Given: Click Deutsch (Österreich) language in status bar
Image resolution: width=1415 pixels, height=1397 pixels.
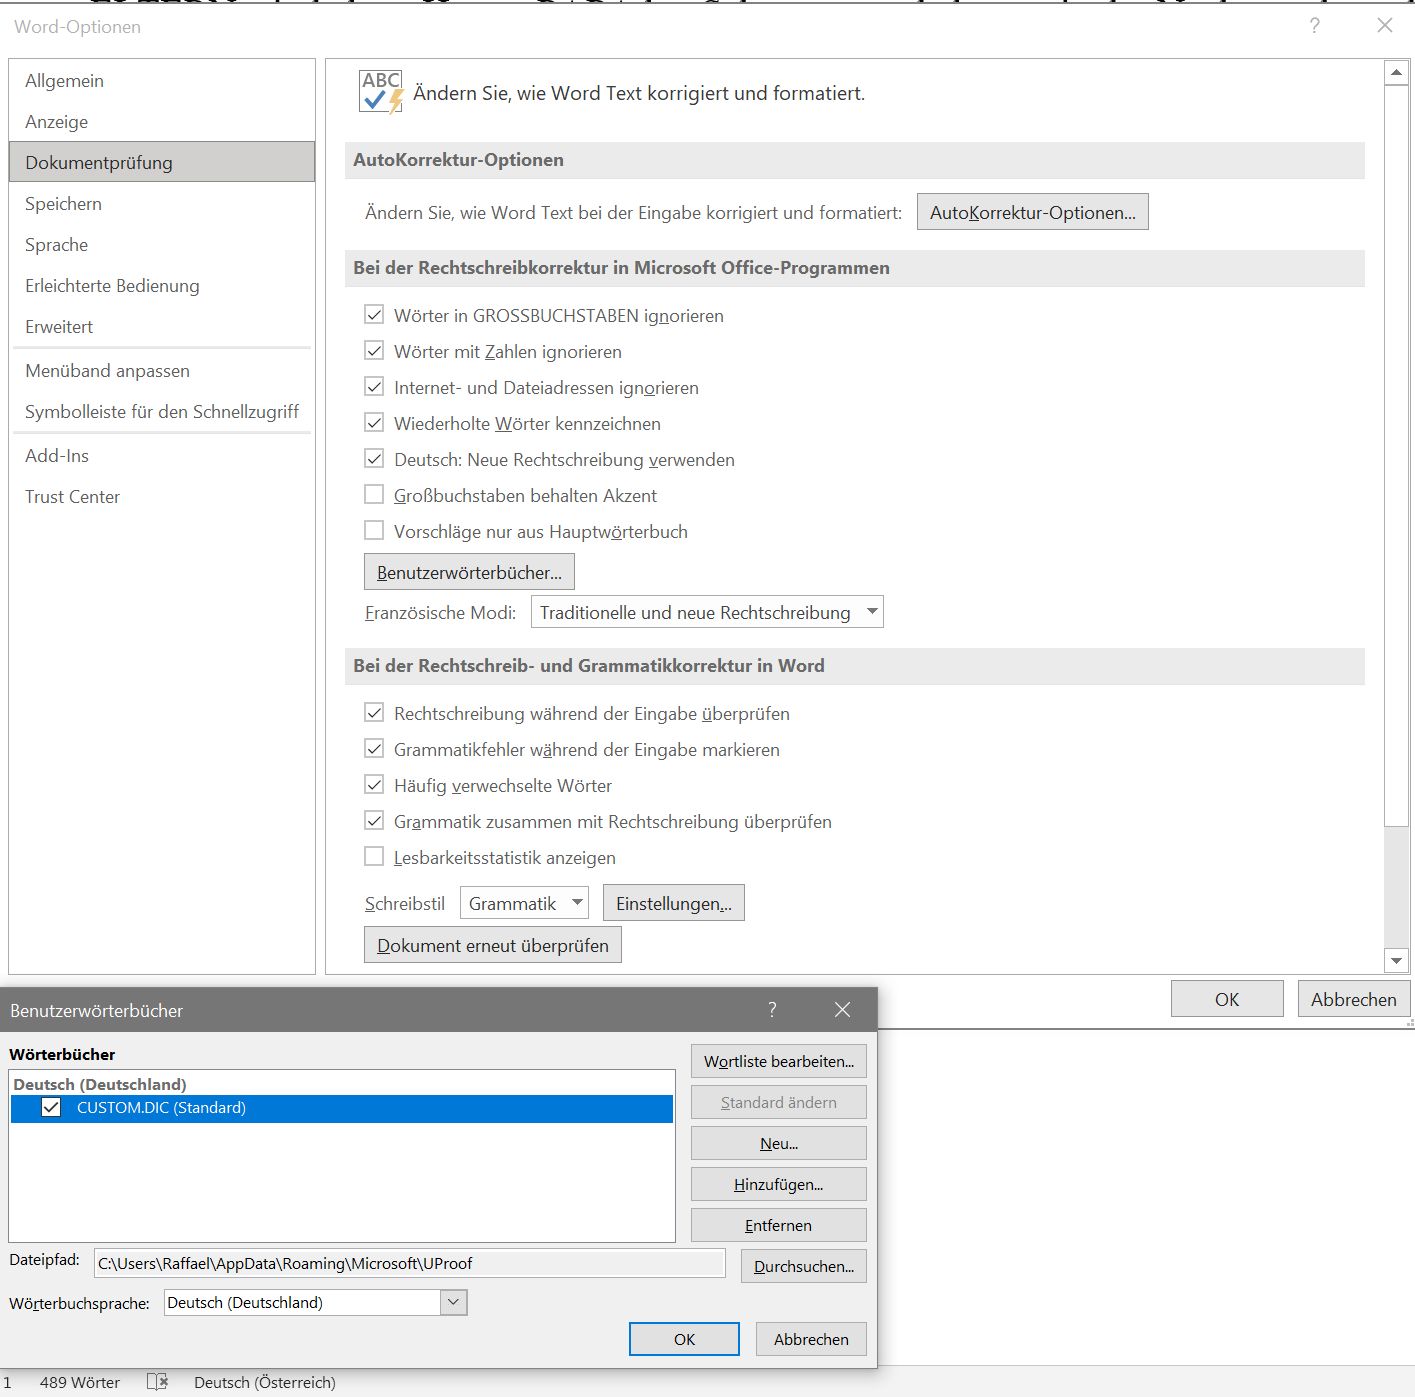Looking at the screenshot, I should tap(265, 1382).
